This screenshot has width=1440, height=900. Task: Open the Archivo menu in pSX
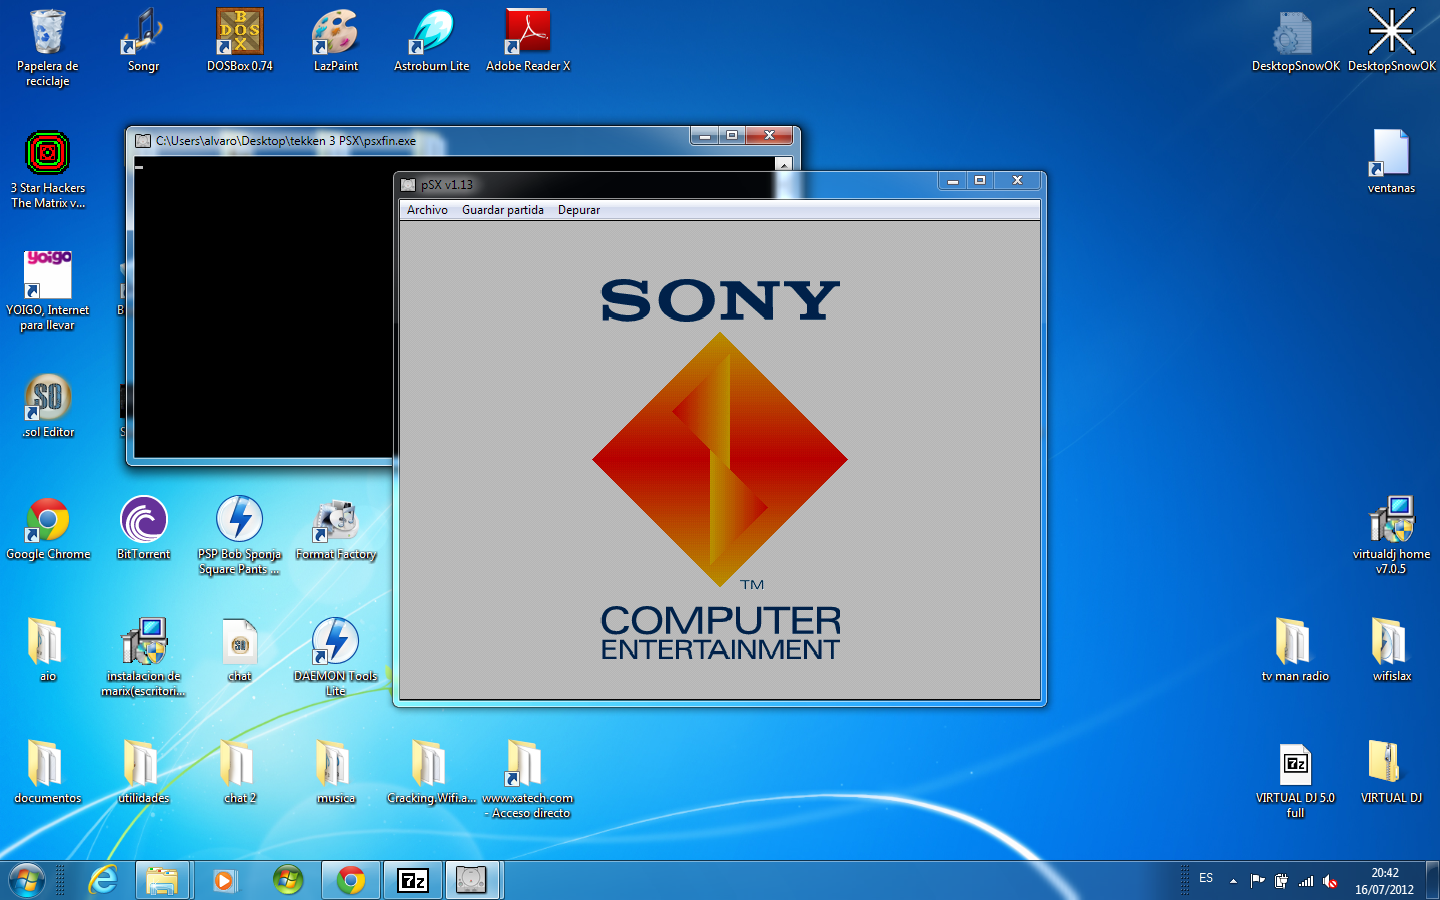tap(427, 210)
